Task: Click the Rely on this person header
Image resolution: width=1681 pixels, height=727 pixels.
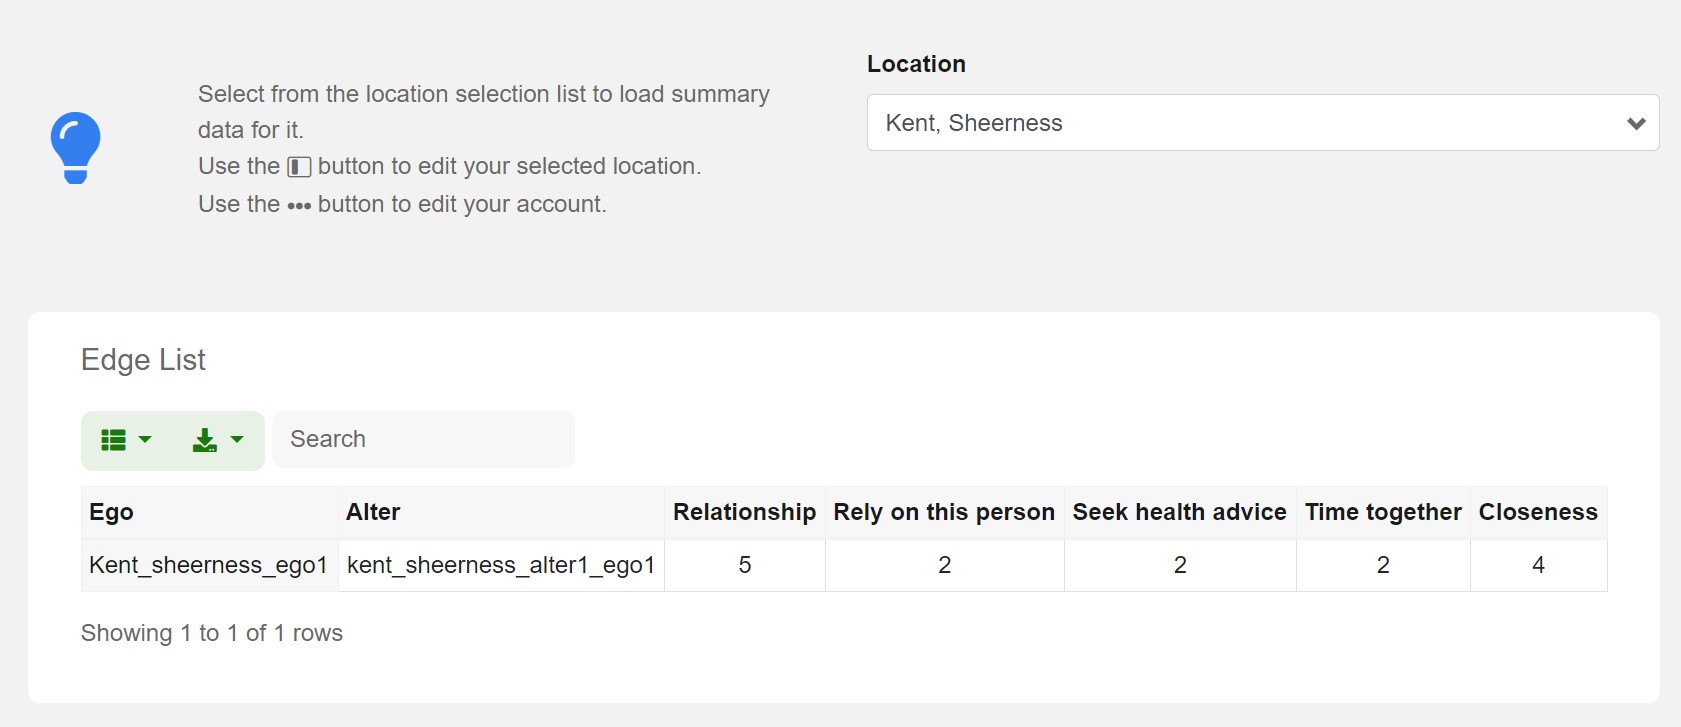Action: 944,512
